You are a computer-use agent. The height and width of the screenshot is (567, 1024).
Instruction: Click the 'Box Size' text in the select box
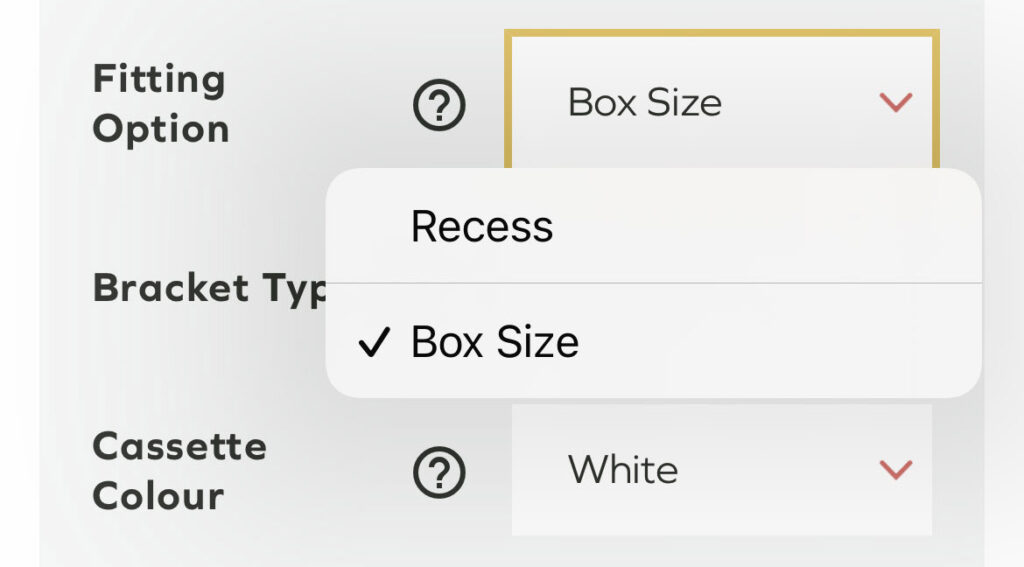644,102
